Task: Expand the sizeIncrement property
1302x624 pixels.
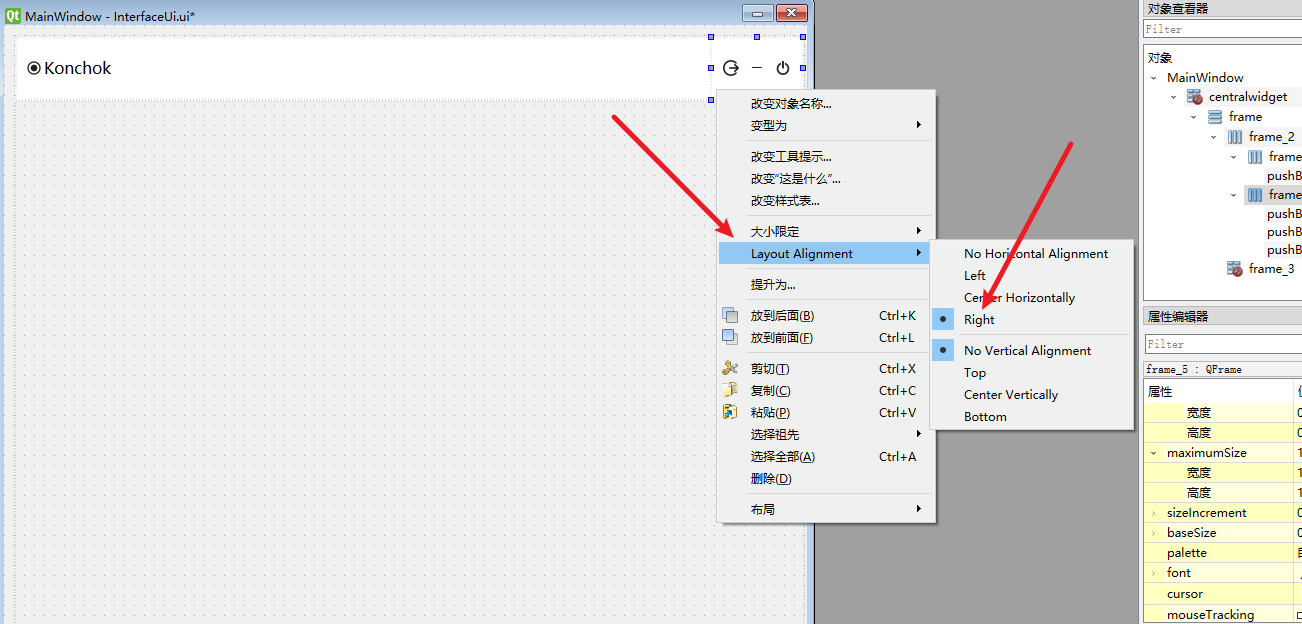Action: coord(1153,513)
